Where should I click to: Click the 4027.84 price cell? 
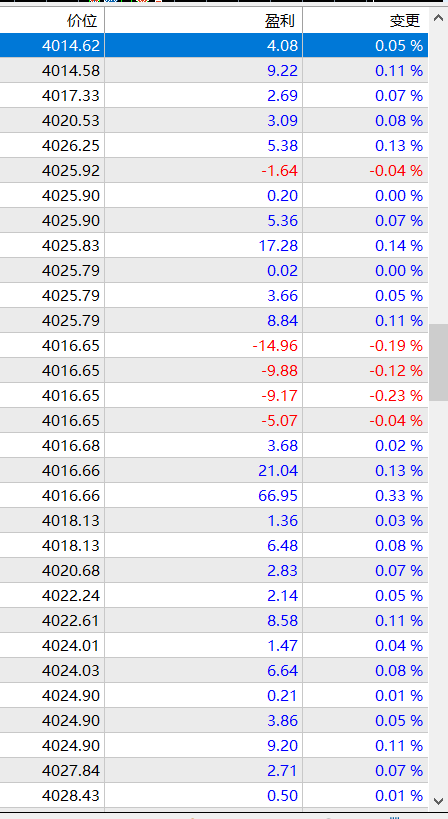(x=52, y=770)
